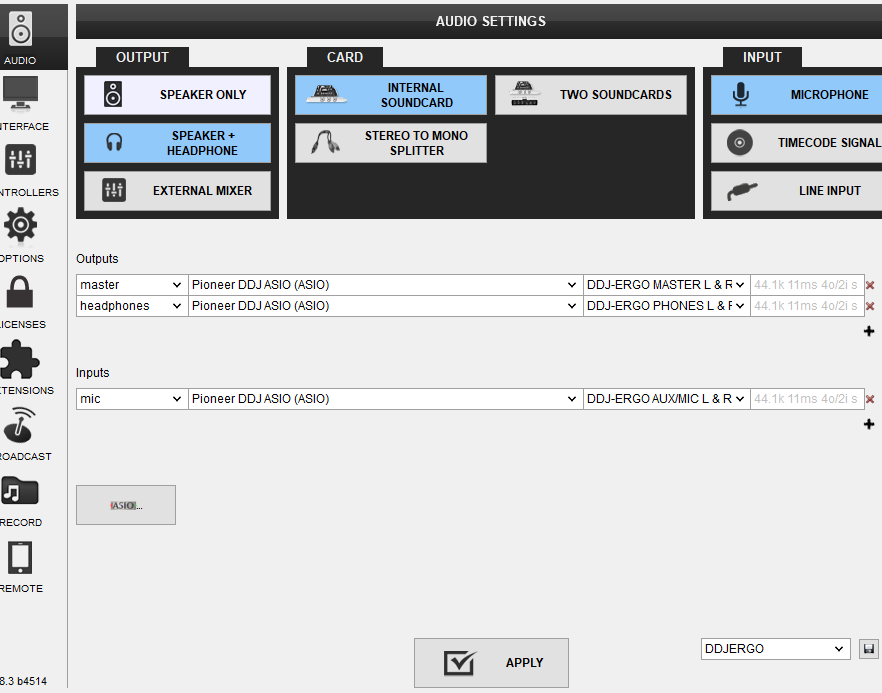Click master row 44.1k latency info field
The height and width of the screenshot is (693, 882).
[x=807, y=285]
